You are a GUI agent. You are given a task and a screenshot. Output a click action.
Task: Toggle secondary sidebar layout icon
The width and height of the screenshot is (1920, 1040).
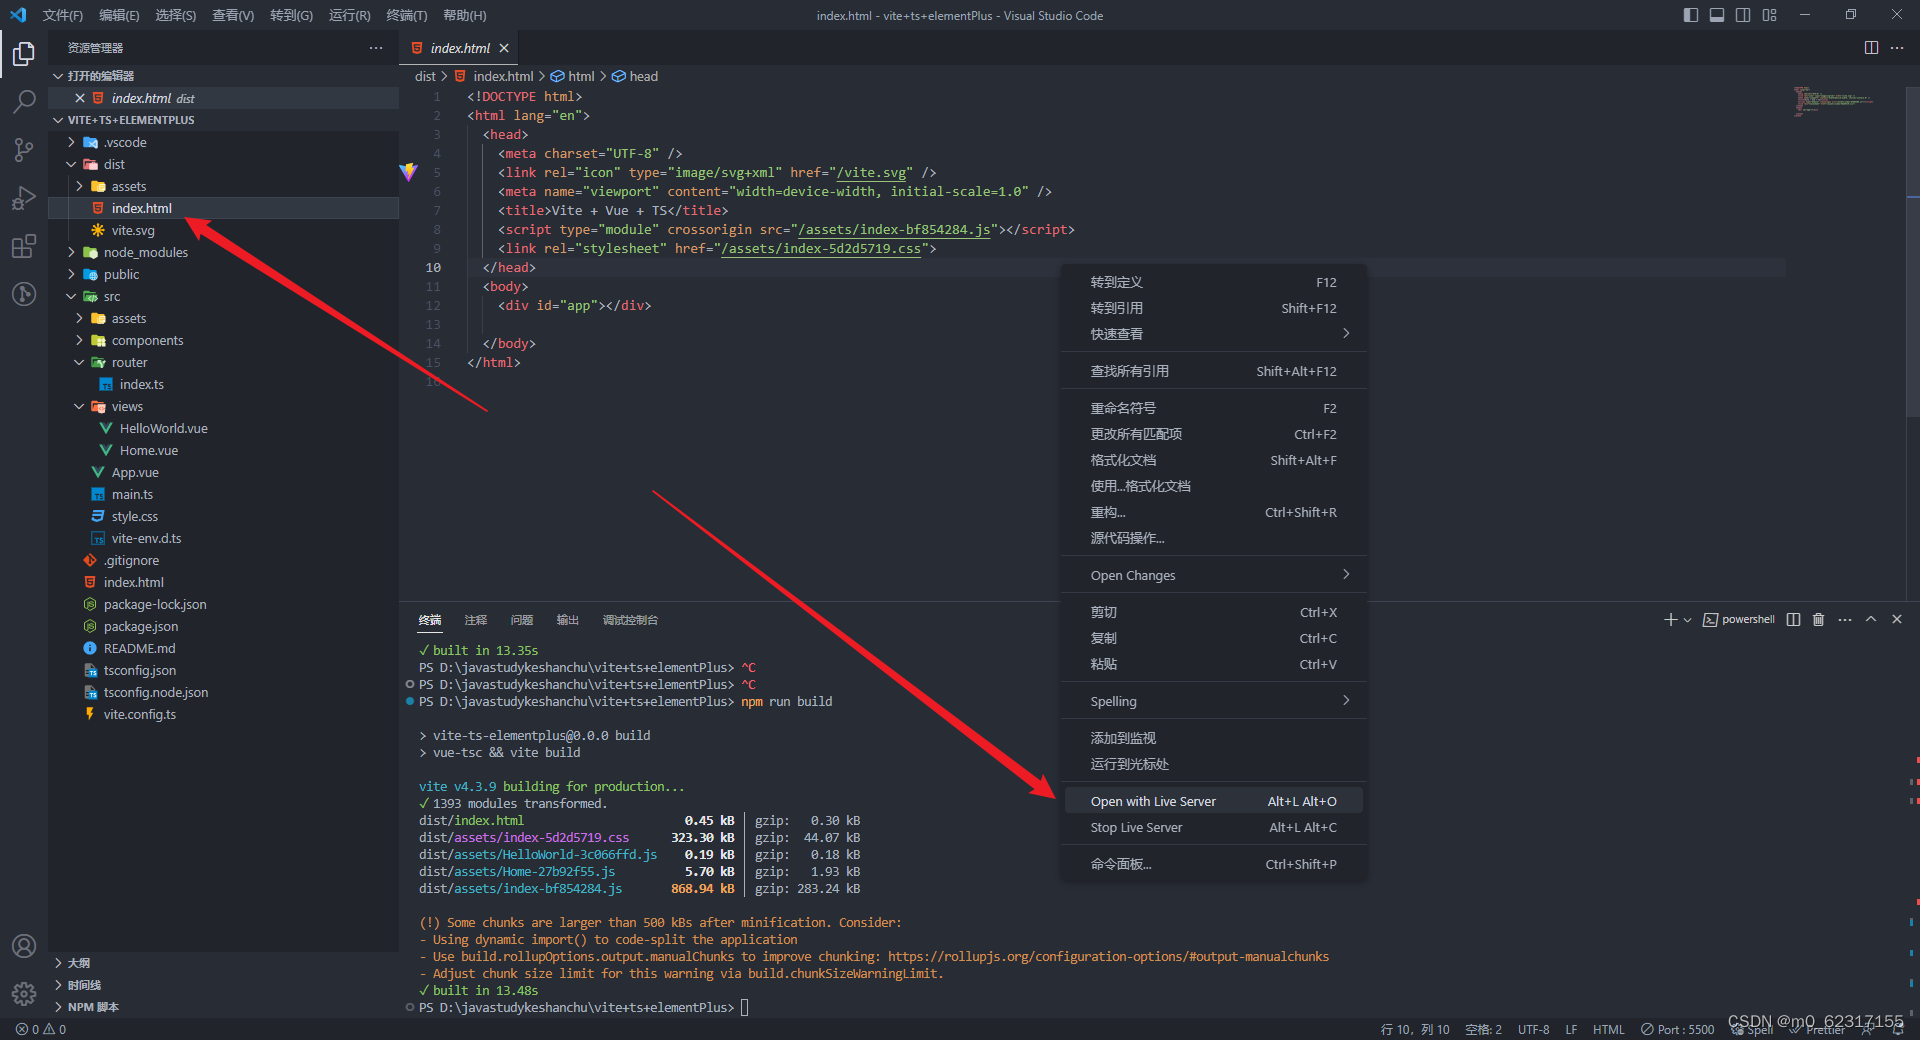pos(1743,15)
